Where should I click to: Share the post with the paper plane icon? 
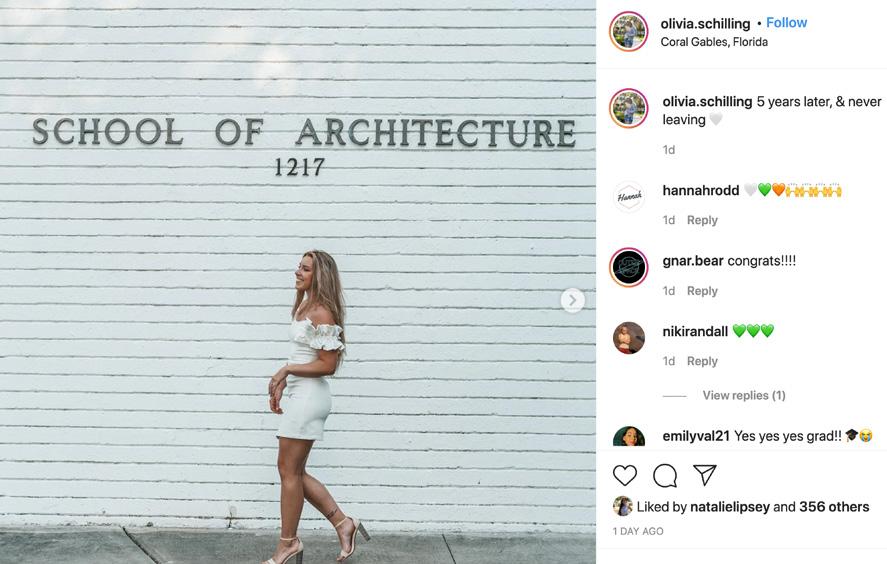705,475
